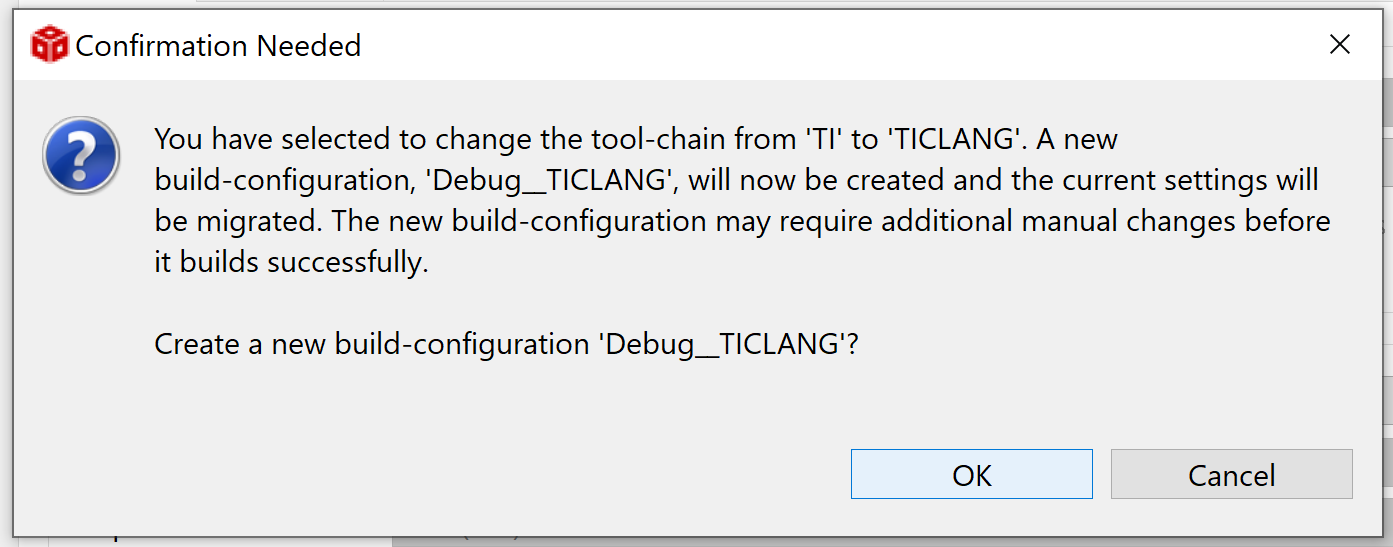The width and height of the screenshot is (1393, 547).
Task: Click the Code Composer Studio cube icon
Action: pos(49,46)
